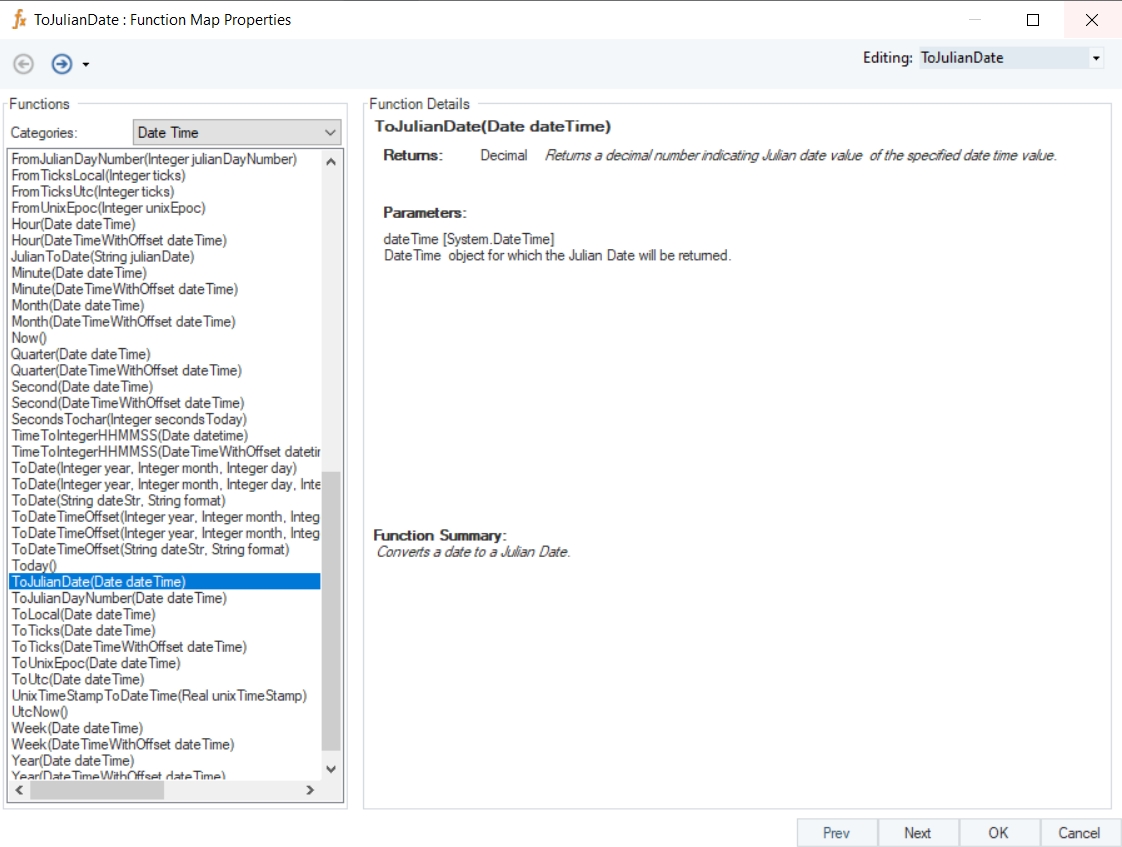1122x847 pixels.
Task: Pick JulianToDate(String julianDate) from list
Action: click(x=103, y=257)
